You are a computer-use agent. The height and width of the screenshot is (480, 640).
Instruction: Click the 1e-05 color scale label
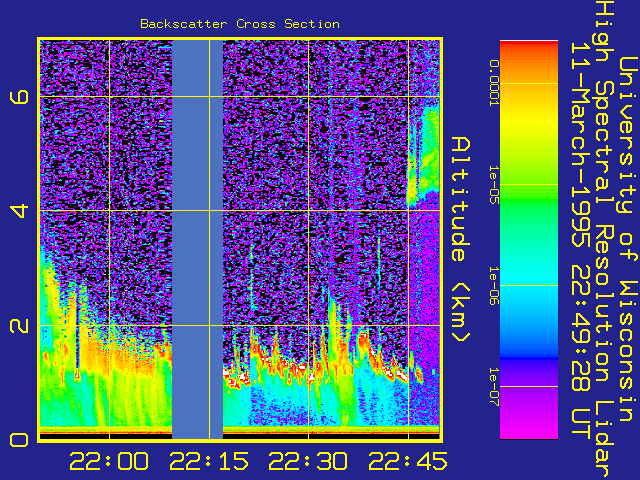(494, 184)
